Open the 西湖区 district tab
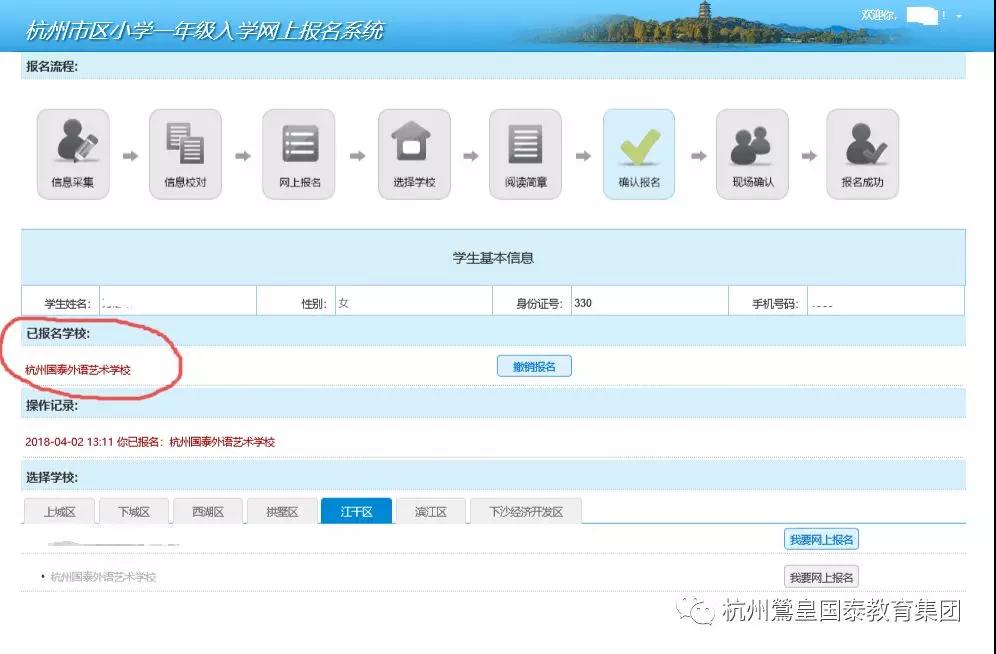 208,512
